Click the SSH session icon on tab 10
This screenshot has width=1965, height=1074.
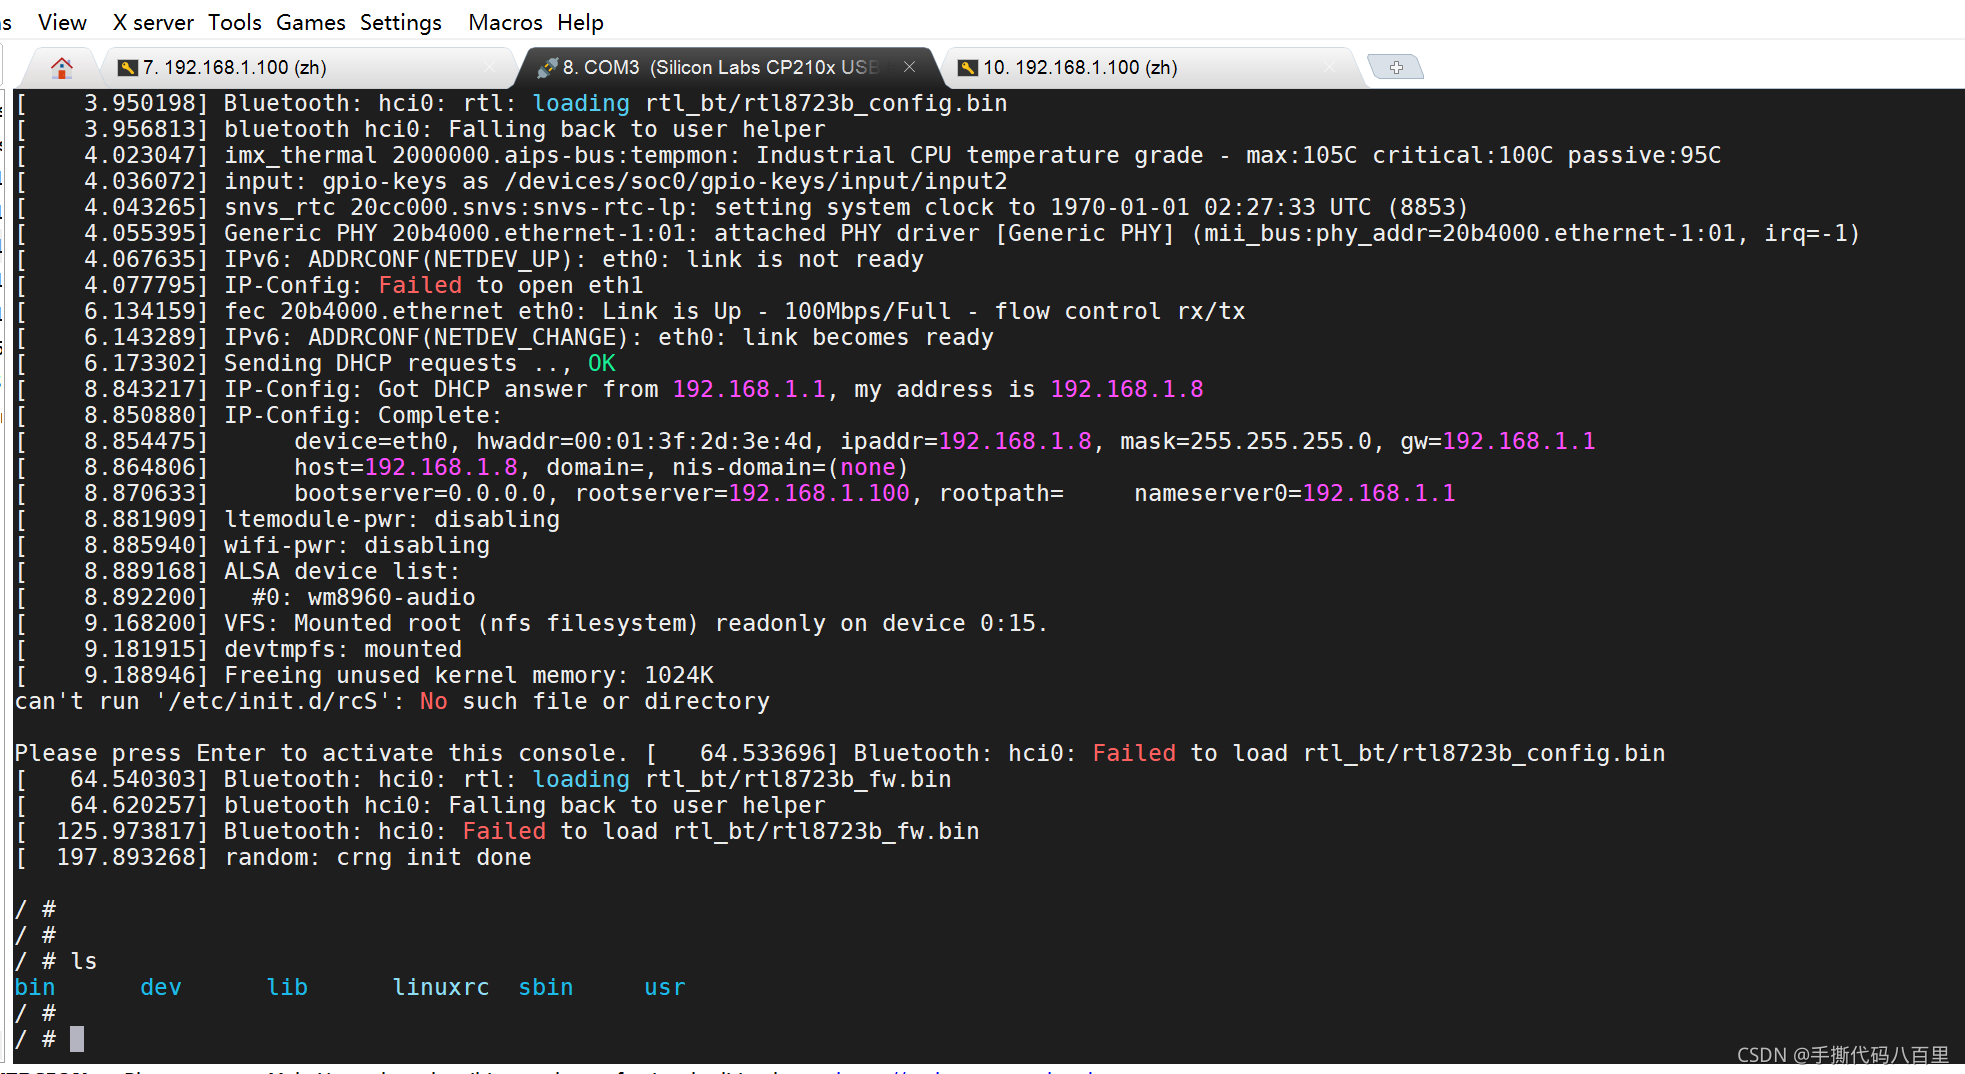coord(967,67)
